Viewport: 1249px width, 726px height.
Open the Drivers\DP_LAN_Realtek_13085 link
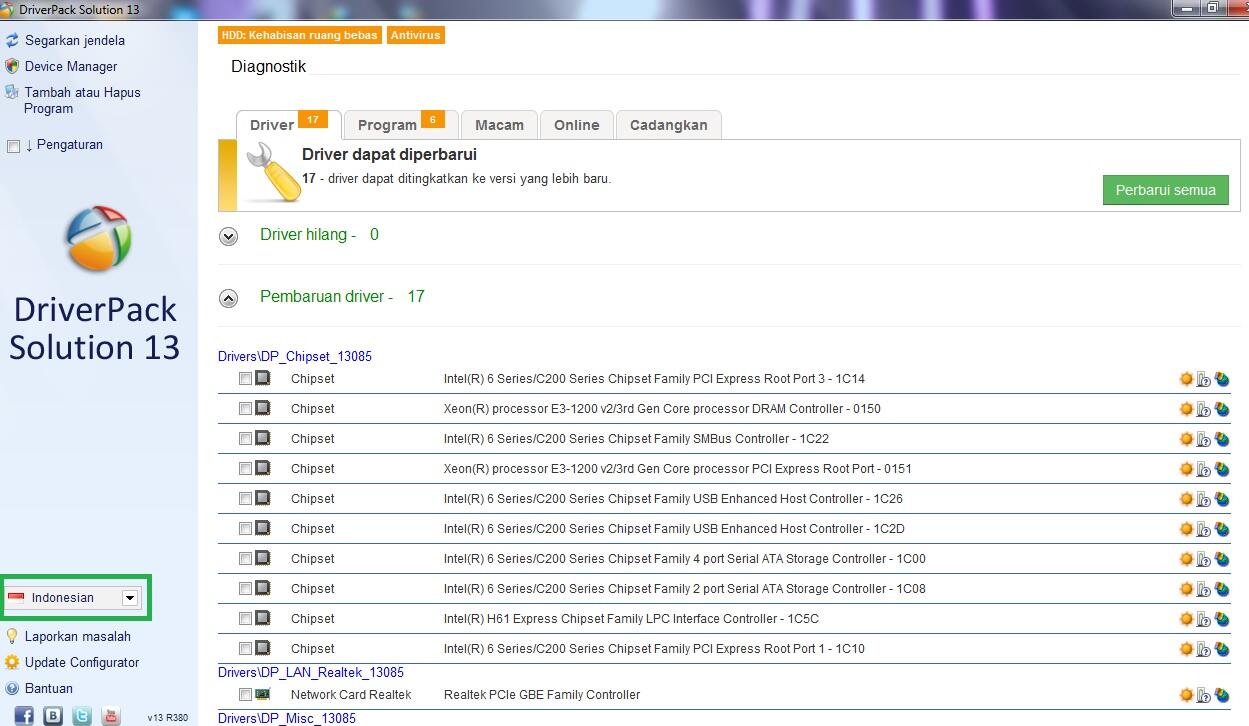pyautogui.click(x=311, y=672)
